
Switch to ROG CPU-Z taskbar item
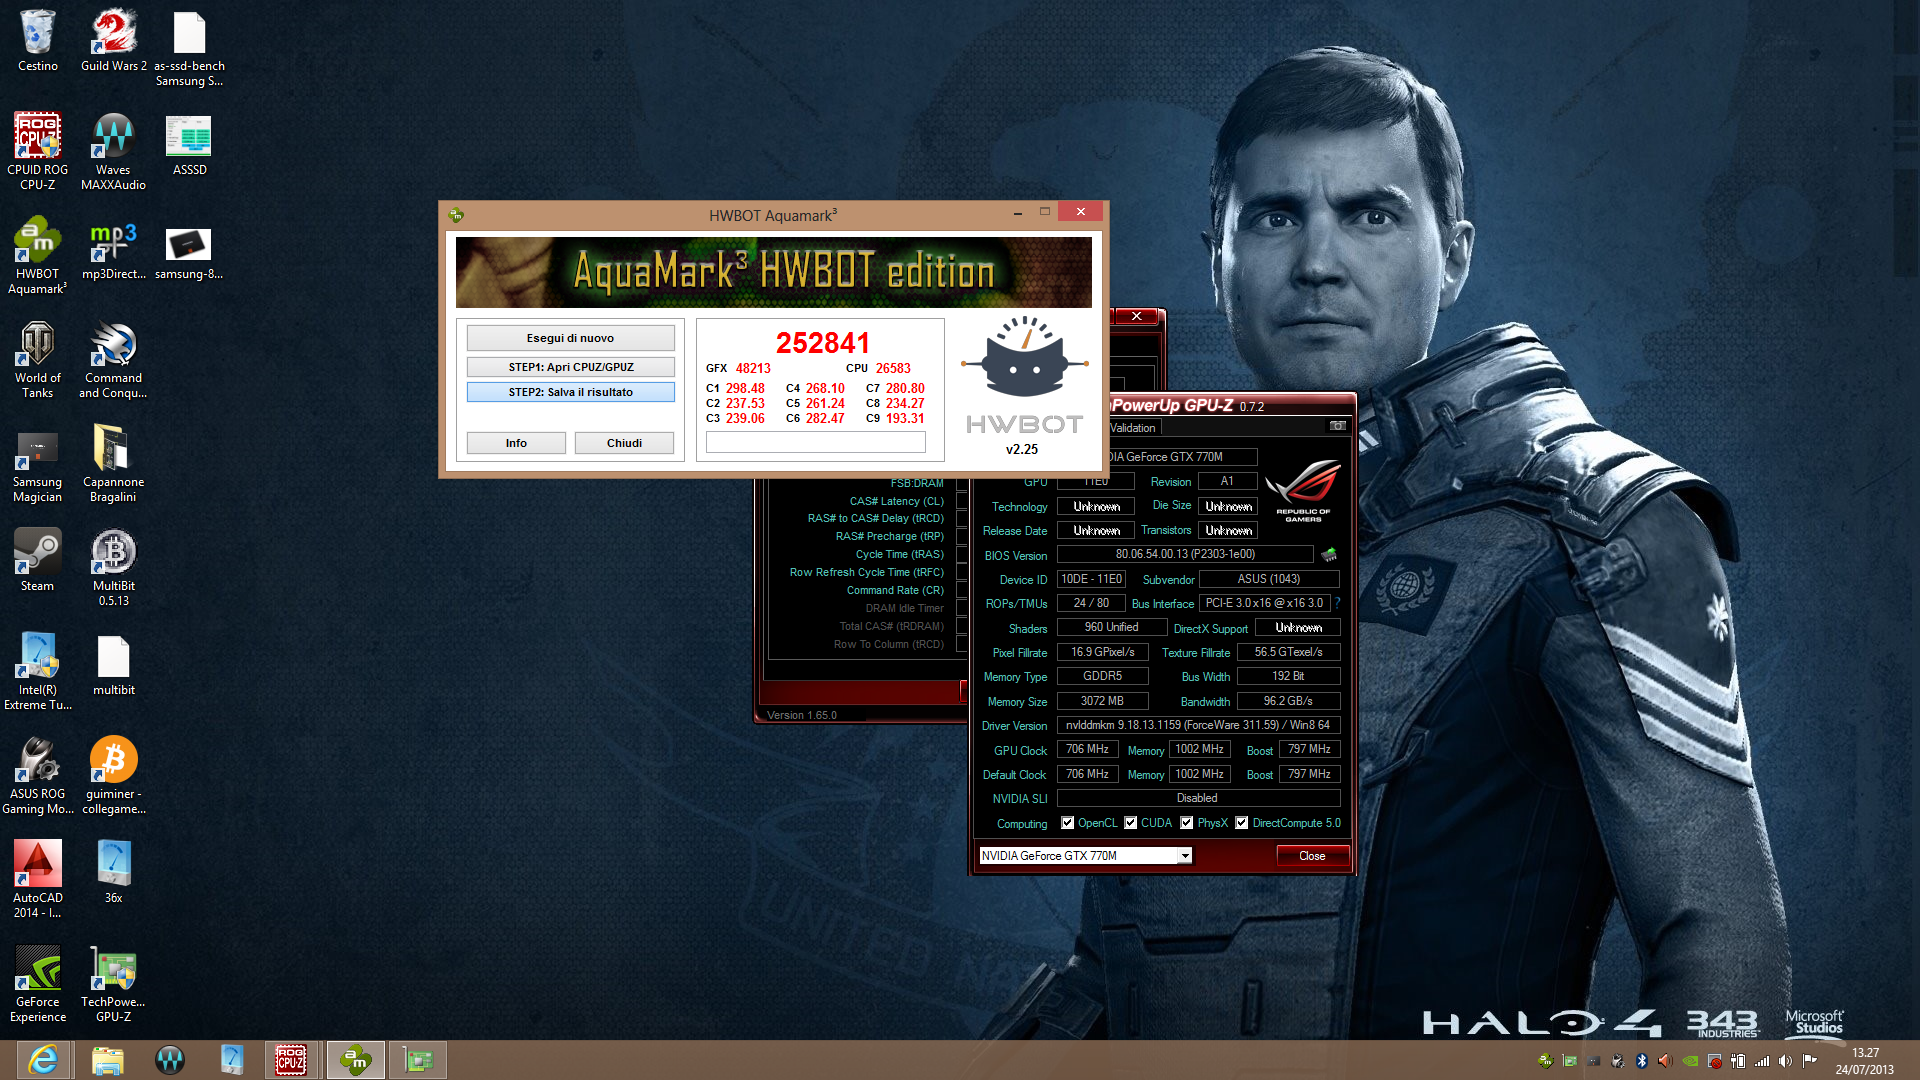pos(291,1060)
